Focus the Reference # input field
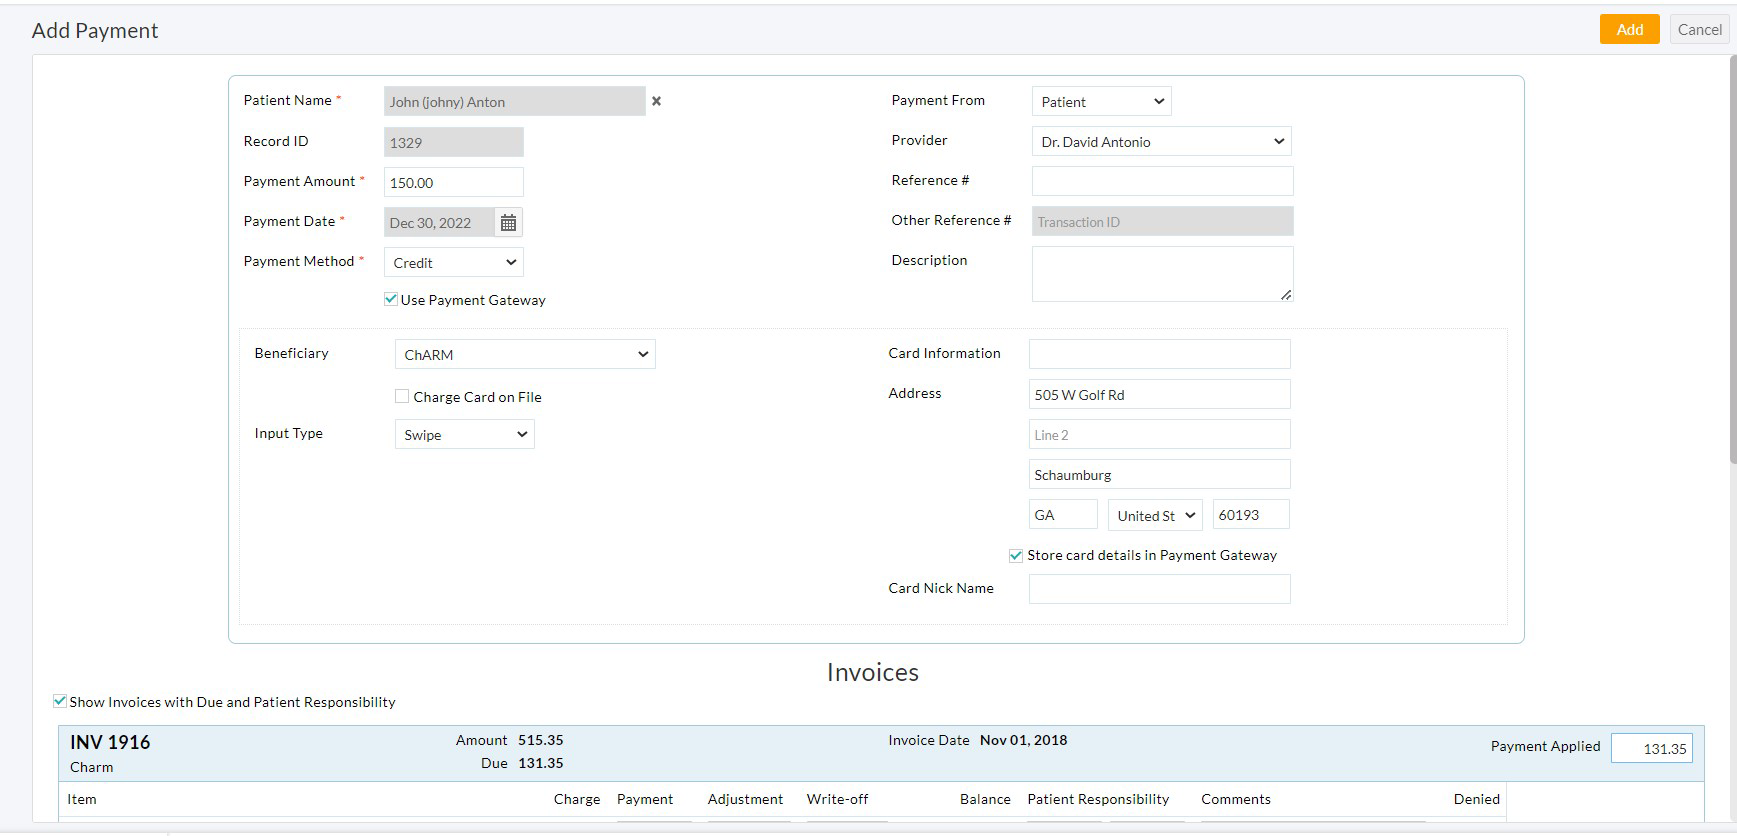This screenshot has width=1737, height=836. point(1162,181)
